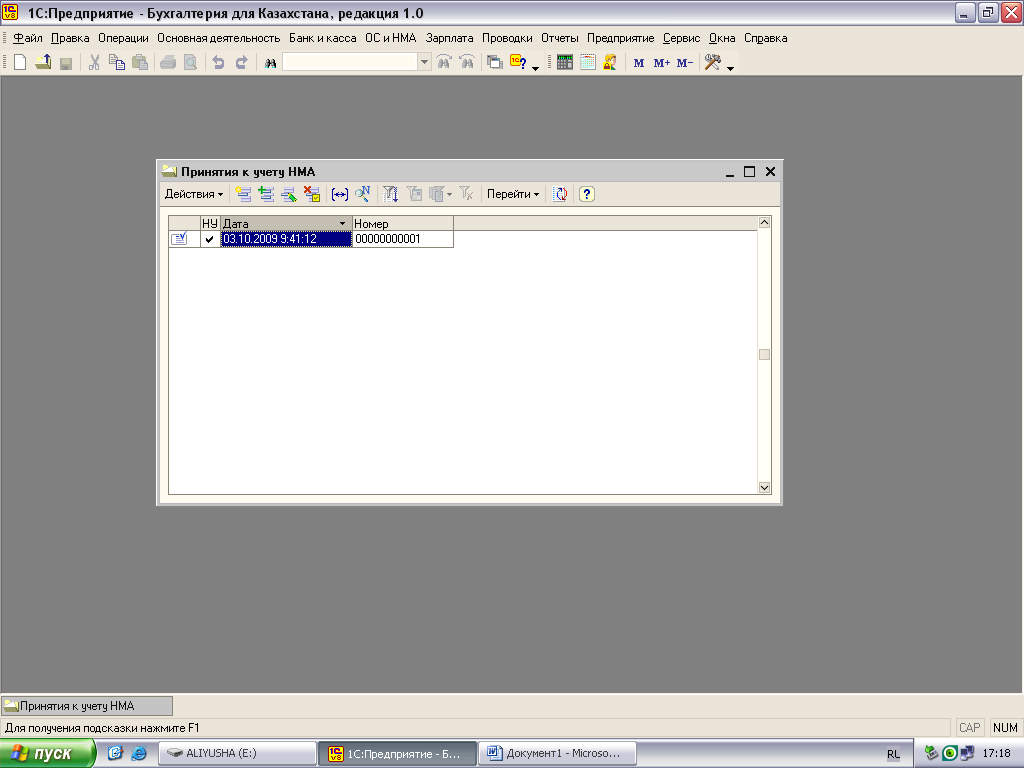Click the Find next binoculars icon
The height and width of the screenshot is (768, 1024).
click(x=444, y=63)
